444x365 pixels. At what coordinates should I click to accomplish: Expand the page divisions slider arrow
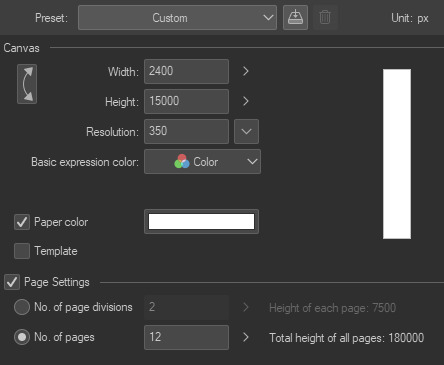[246, 307]
